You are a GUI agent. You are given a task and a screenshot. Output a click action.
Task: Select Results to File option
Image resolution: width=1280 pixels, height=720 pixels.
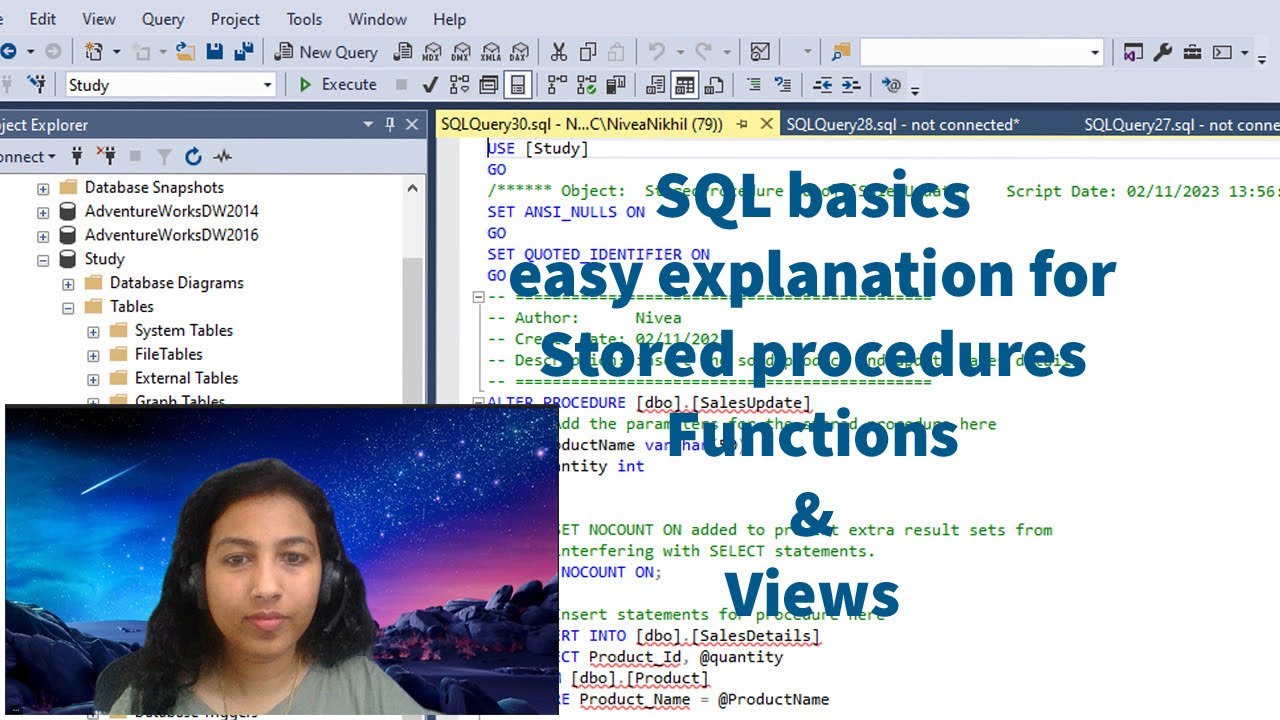(x=713, y=85)
